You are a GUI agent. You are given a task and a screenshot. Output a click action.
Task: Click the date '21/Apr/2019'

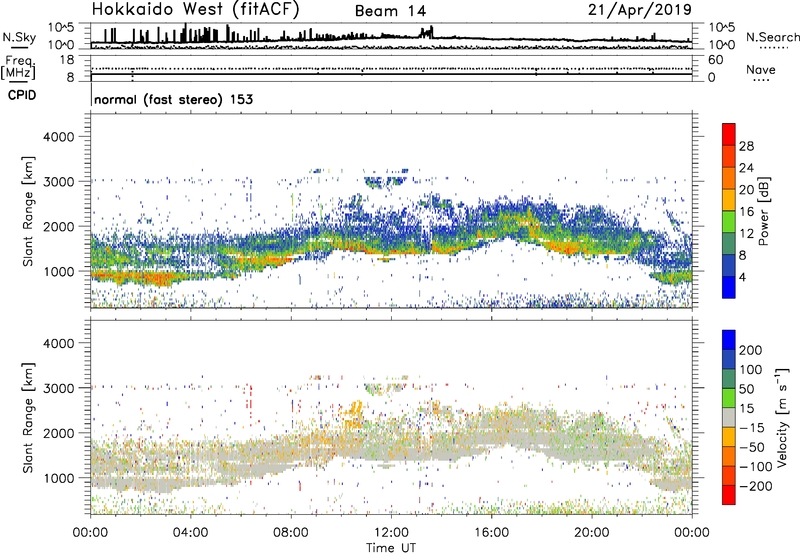[640, 10]
